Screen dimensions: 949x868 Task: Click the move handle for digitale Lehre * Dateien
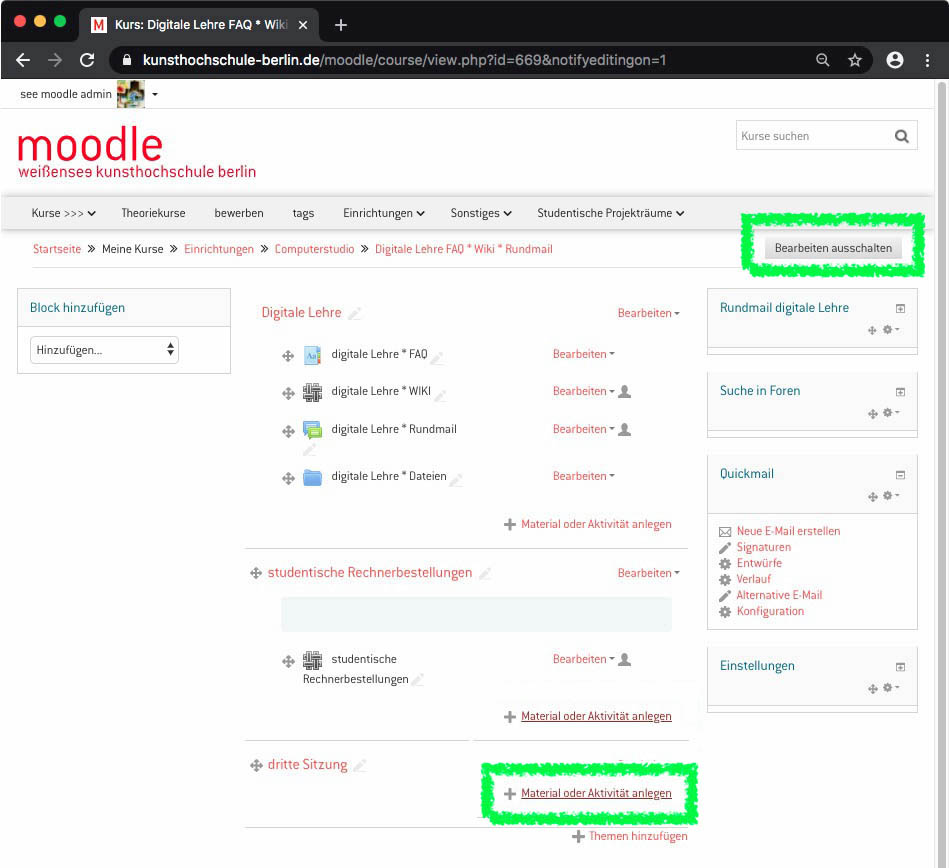click(x=288, y=478)
